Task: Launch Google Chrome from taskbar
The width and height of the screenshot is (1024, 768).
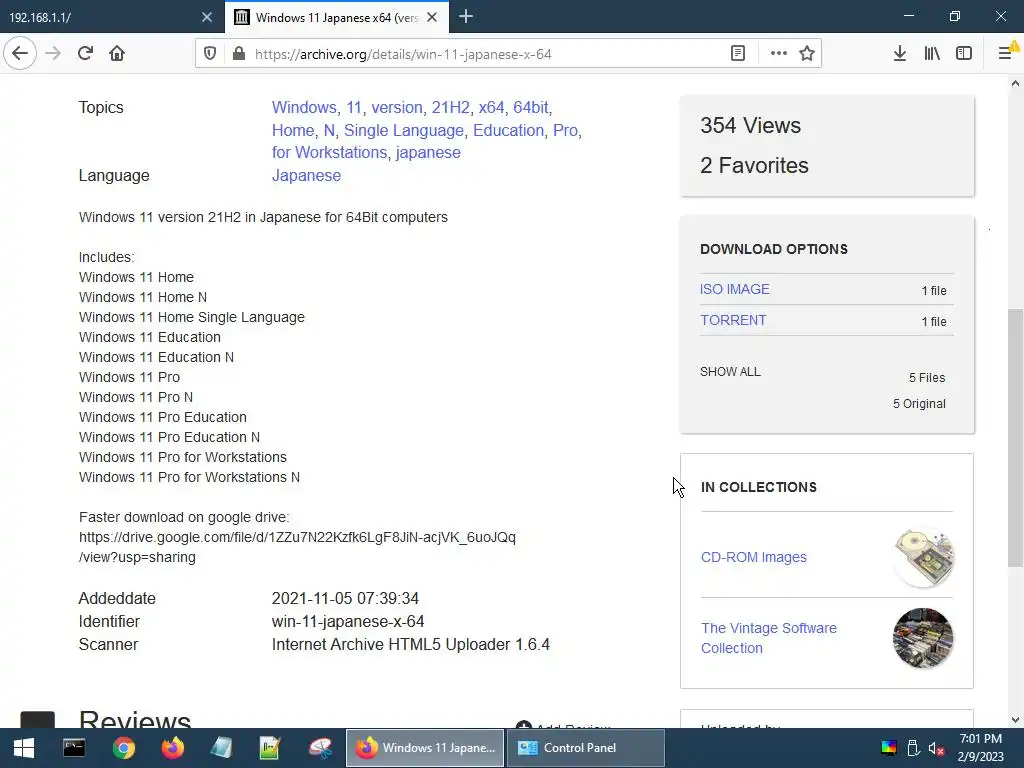Action: [x=123, y=748]
